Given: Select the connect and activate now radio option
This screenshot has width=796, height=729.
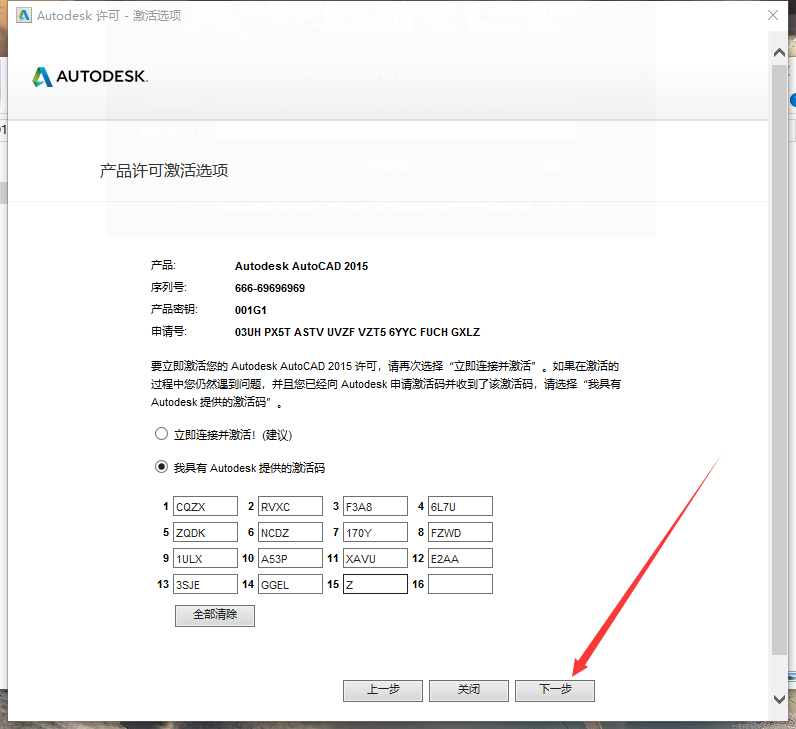Looking at the screenshot, I should [161, 434].
